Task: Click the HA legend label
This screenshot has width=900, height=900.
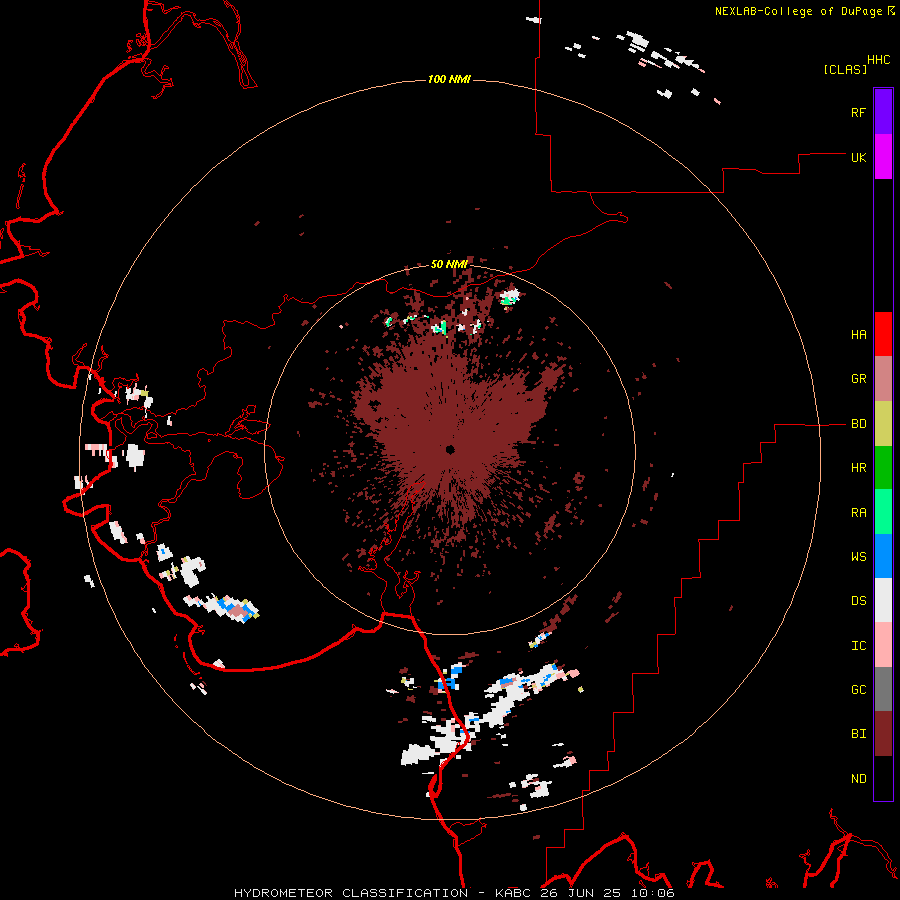Action: (x=858, y=335)
